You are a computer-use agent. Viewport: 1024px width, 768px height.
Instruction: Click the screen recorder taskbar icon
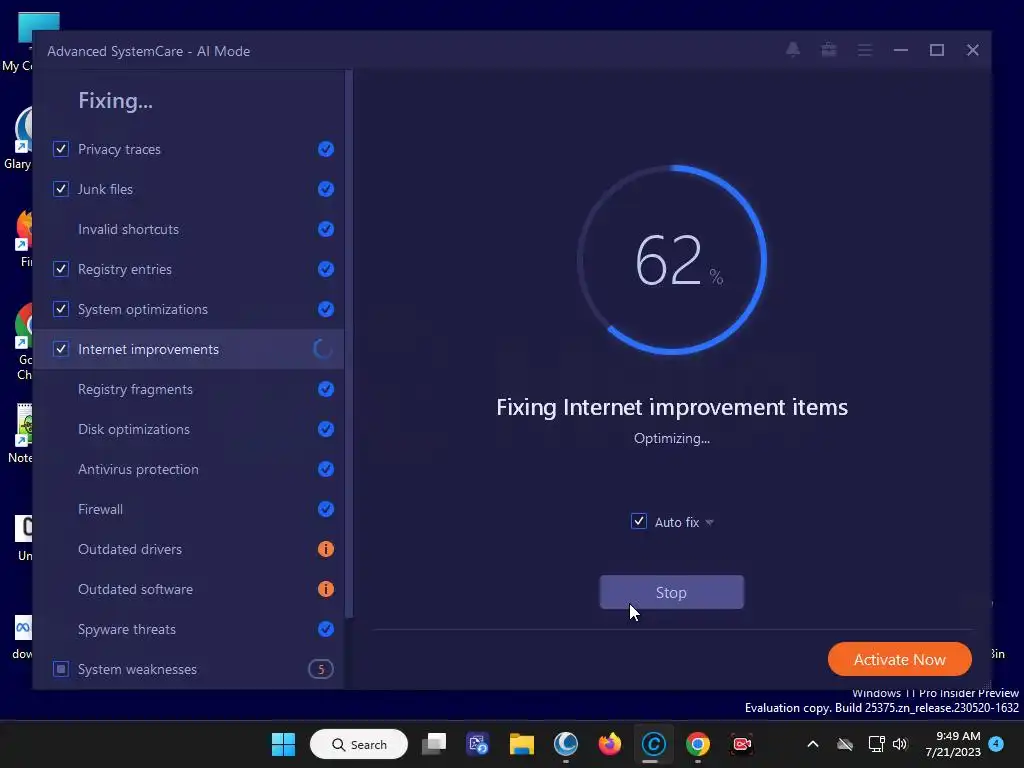(742, 744)
